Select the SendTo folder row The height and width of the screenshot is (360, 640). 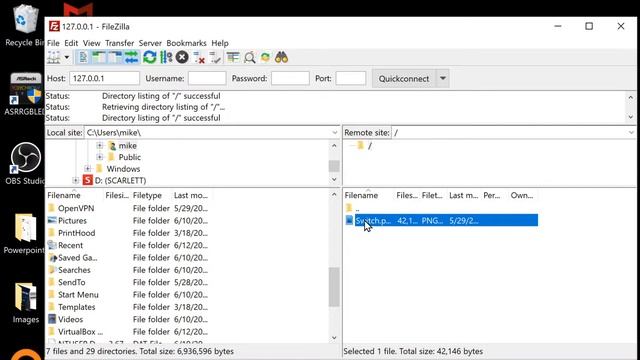coord(128,282)
